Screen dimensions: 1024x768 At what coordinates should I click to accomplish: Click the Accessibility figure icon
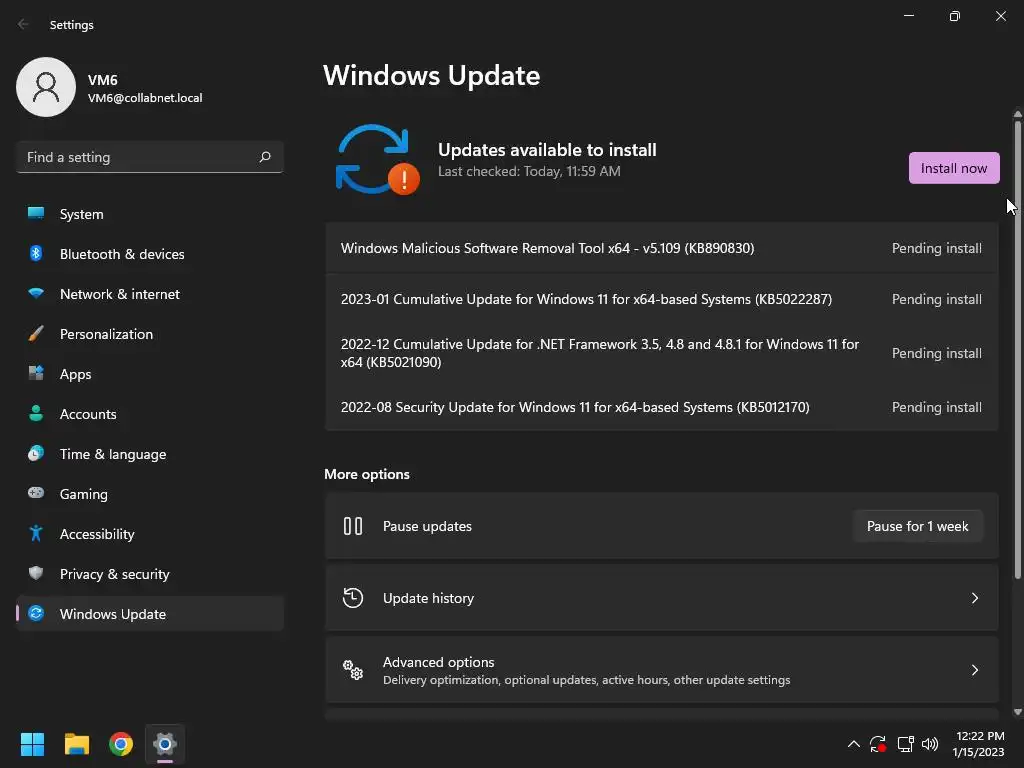(36, 534)
